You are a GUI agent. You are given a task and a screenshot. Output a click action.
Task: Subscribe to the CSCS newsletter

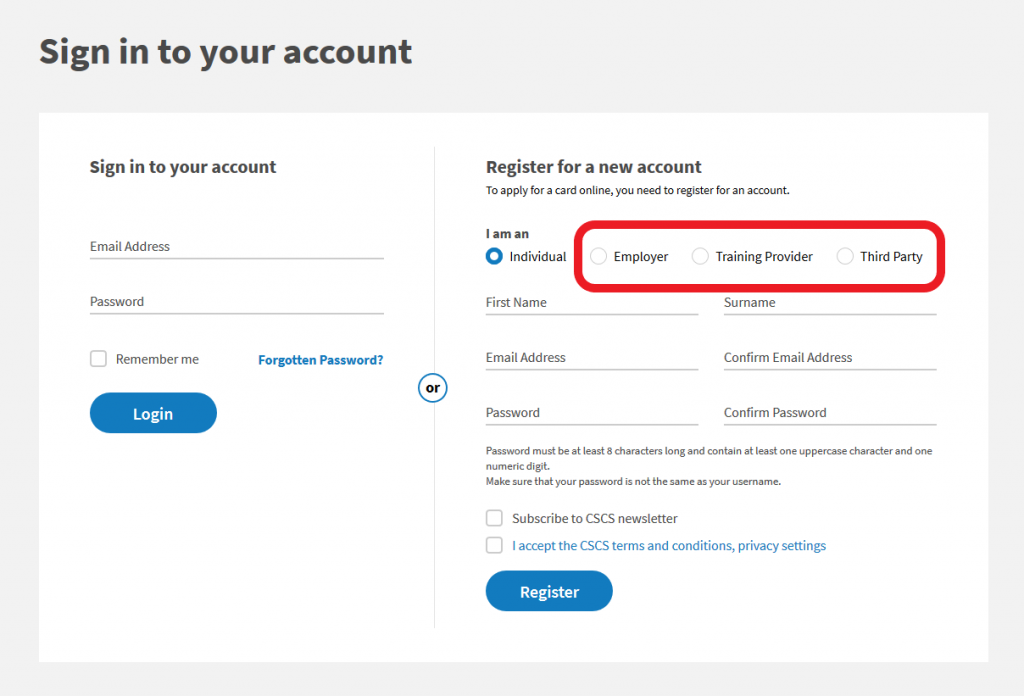(494, 518)
